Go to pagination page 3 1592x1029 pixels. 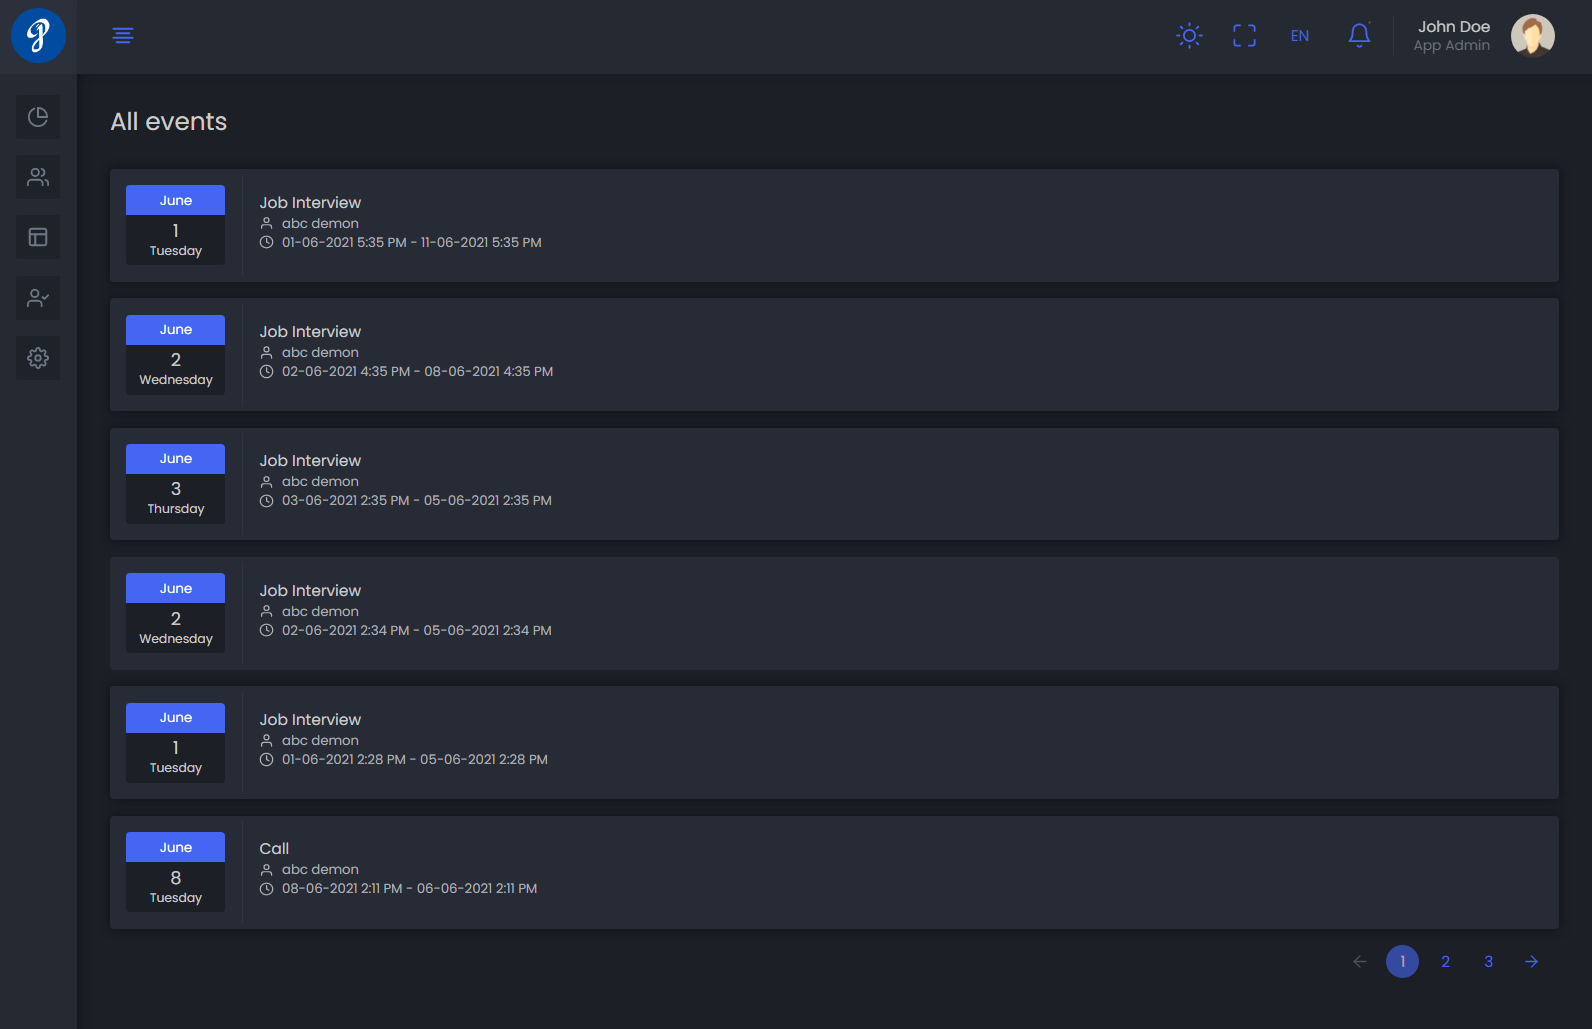pos(1488,962)
